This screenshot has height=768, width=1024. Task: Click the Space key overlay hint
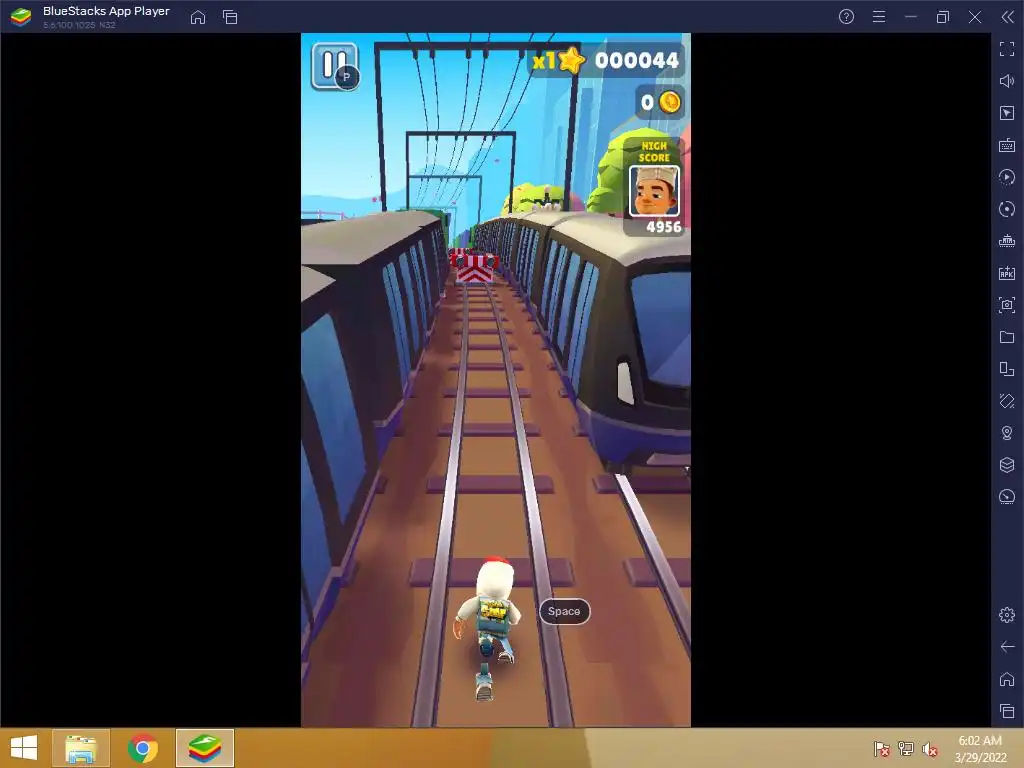tap(564, 611)
